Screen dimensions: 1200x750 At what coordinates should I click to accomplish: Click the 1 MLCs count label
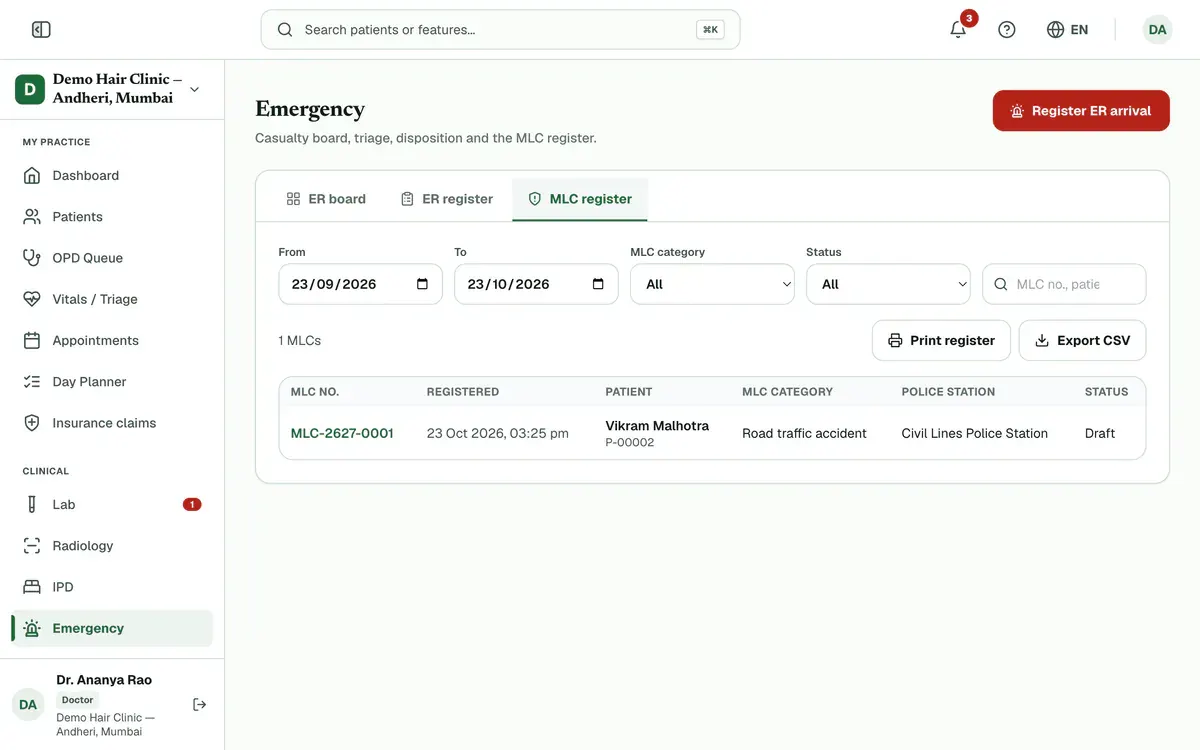(300, 340)
